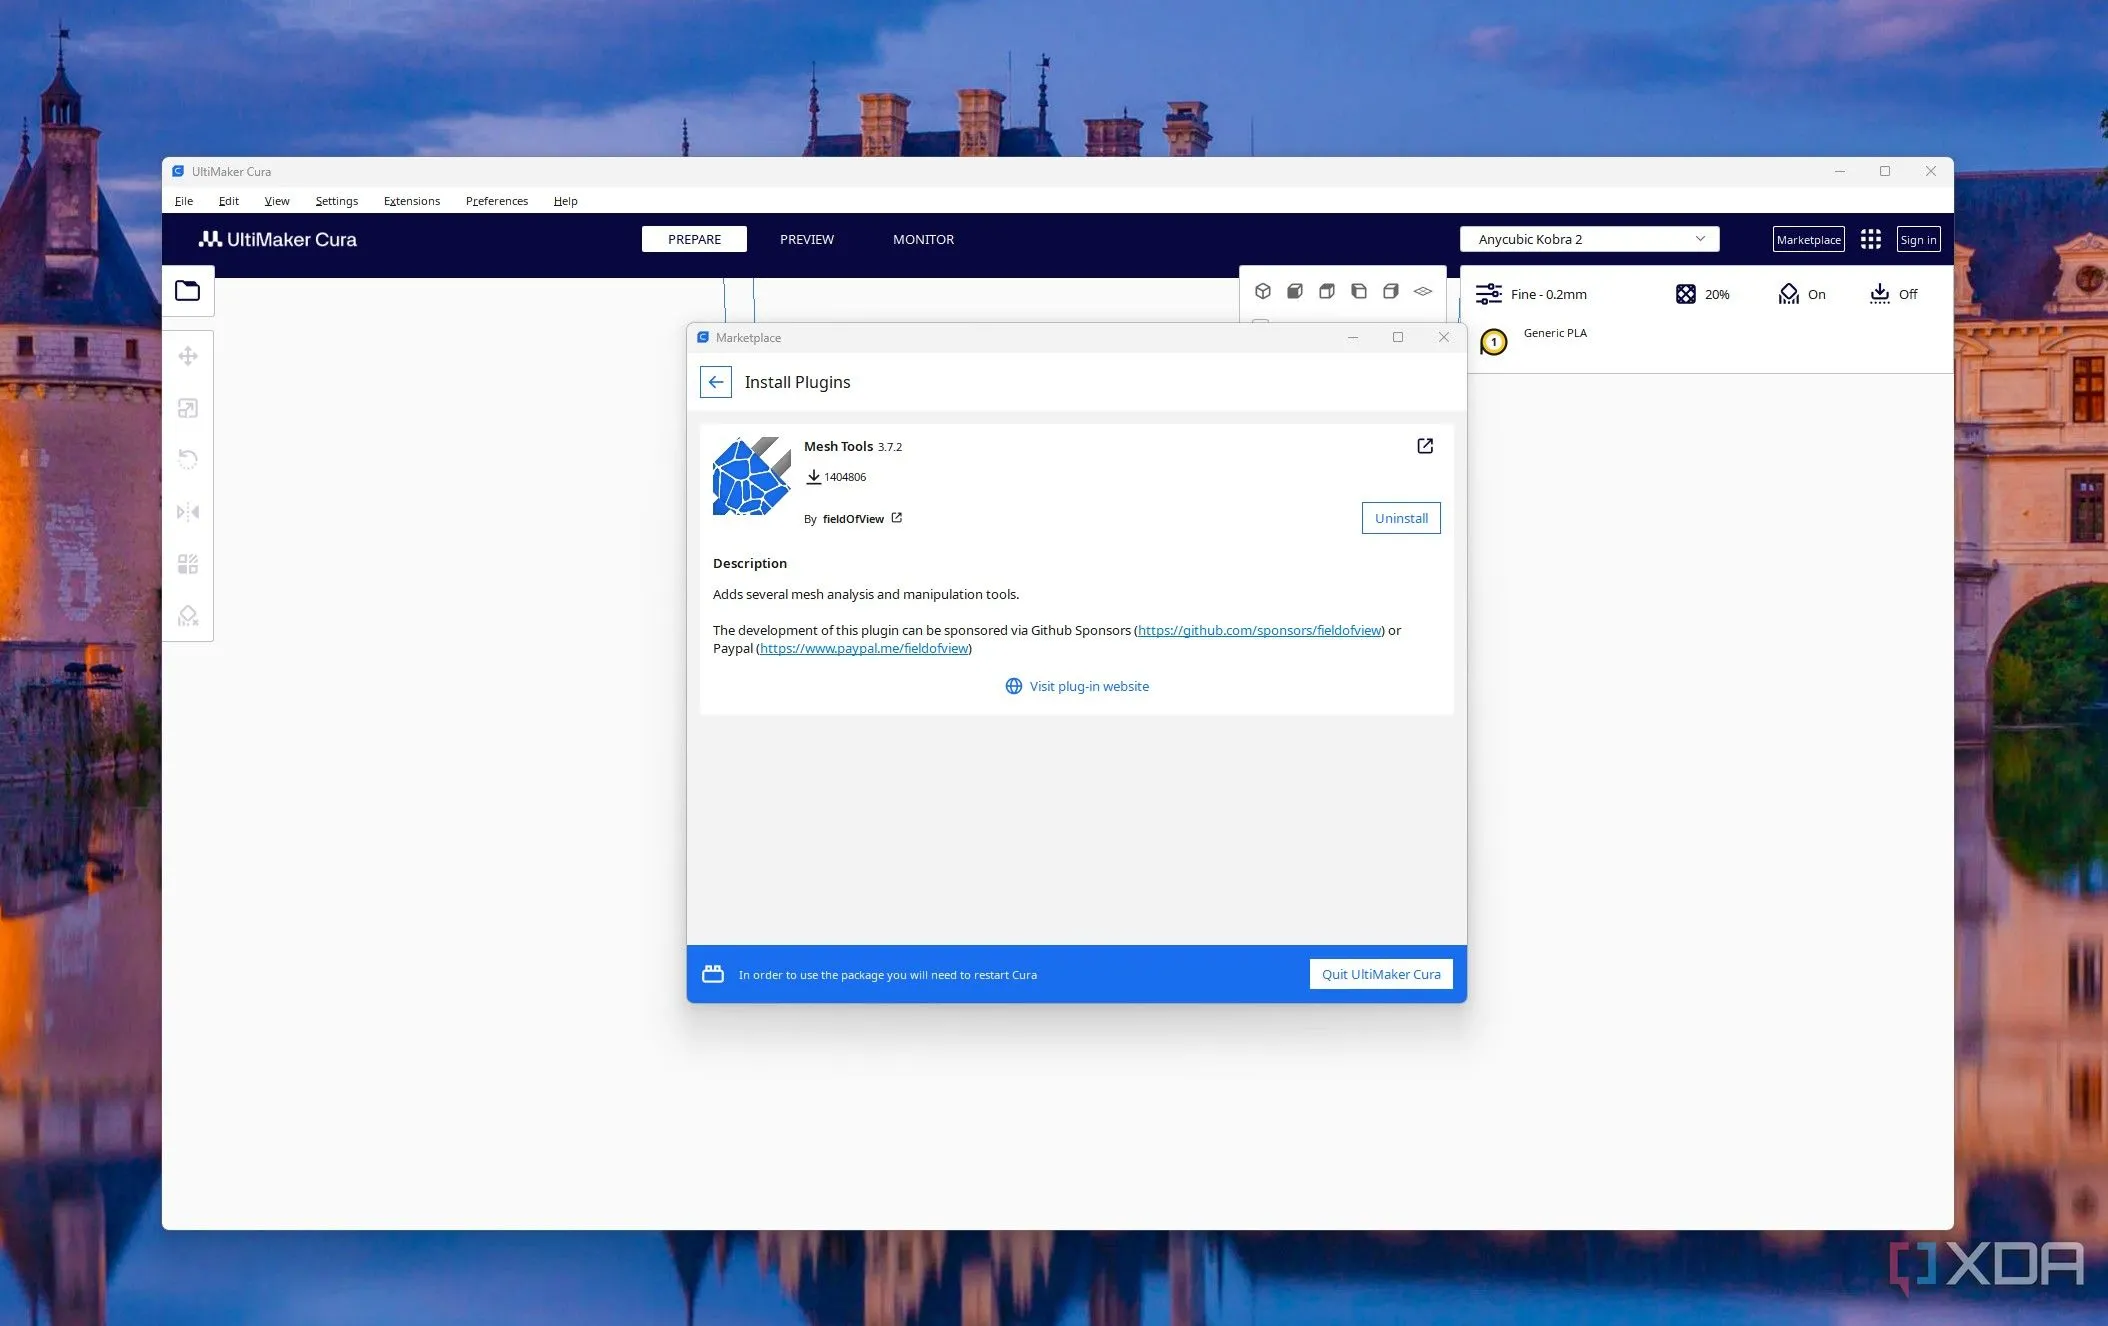The height and width of the screenshot is (1326, 2108).
Task: Expand the Anycubic Kobra 2 printer dropdown
Action: point(1589,239)
